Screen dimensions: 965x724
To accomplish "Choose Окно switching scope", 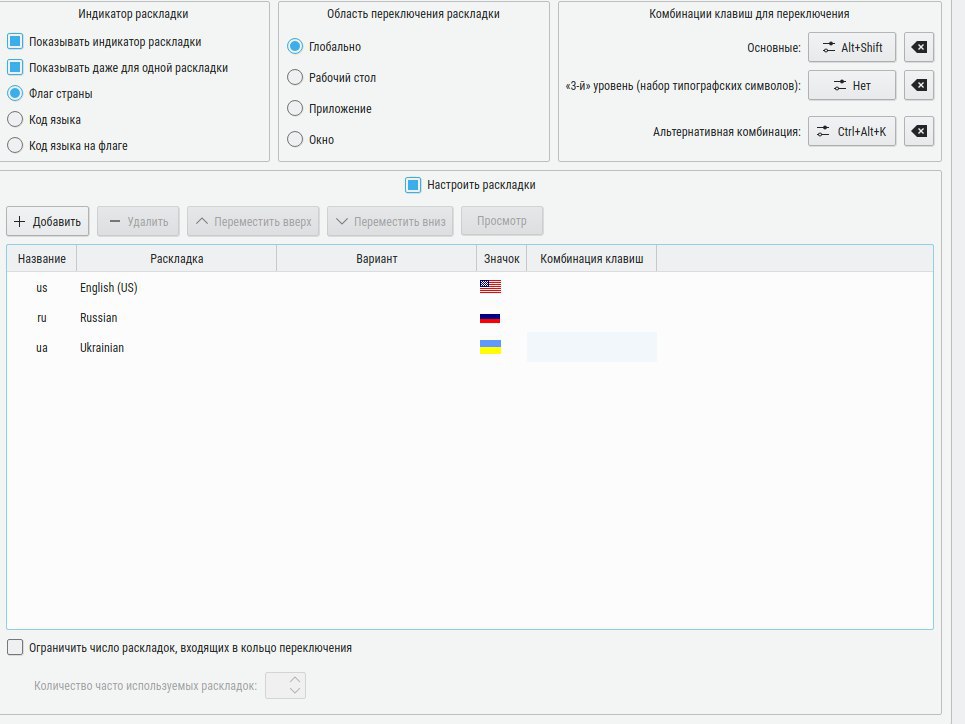I will 295,139.
